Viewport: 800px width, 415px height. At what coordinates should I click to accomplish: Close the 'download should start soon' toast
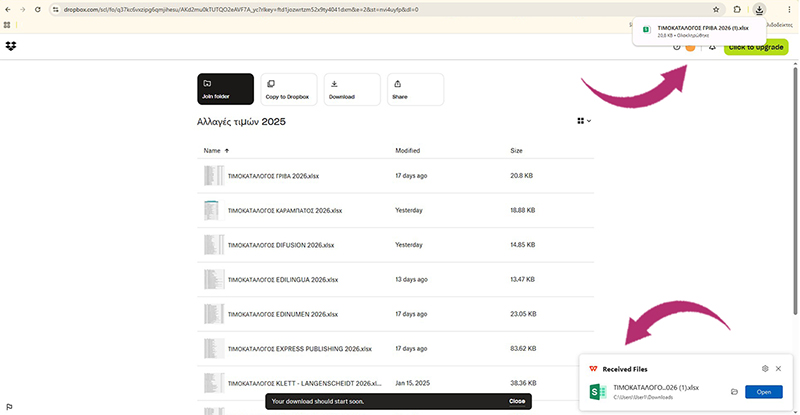point(516,400)
